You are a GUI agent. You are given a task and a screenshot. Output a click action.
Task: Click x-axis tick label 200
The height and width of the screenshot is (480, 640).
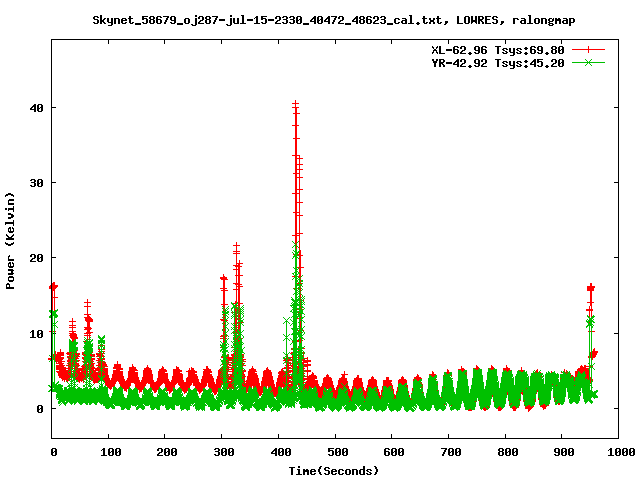pos(167,452)
